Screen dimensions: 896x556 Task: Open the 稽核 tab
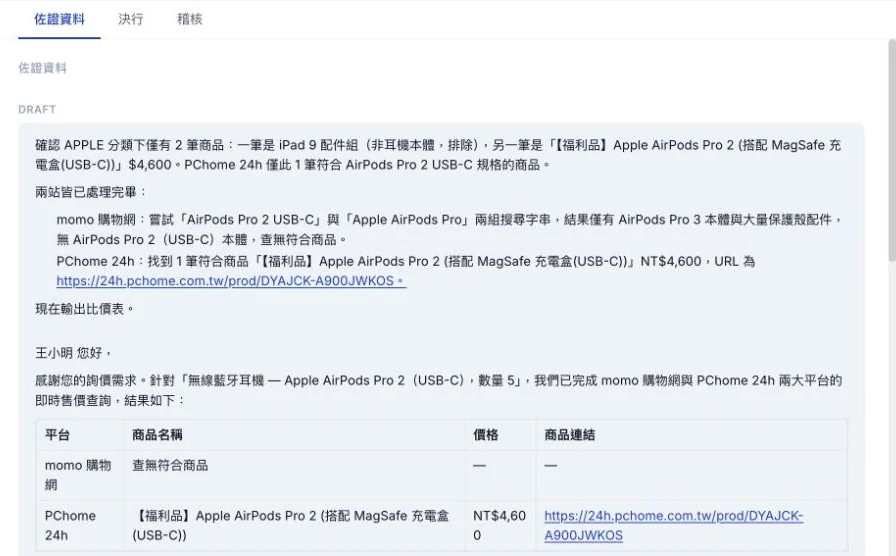point(190,19)
